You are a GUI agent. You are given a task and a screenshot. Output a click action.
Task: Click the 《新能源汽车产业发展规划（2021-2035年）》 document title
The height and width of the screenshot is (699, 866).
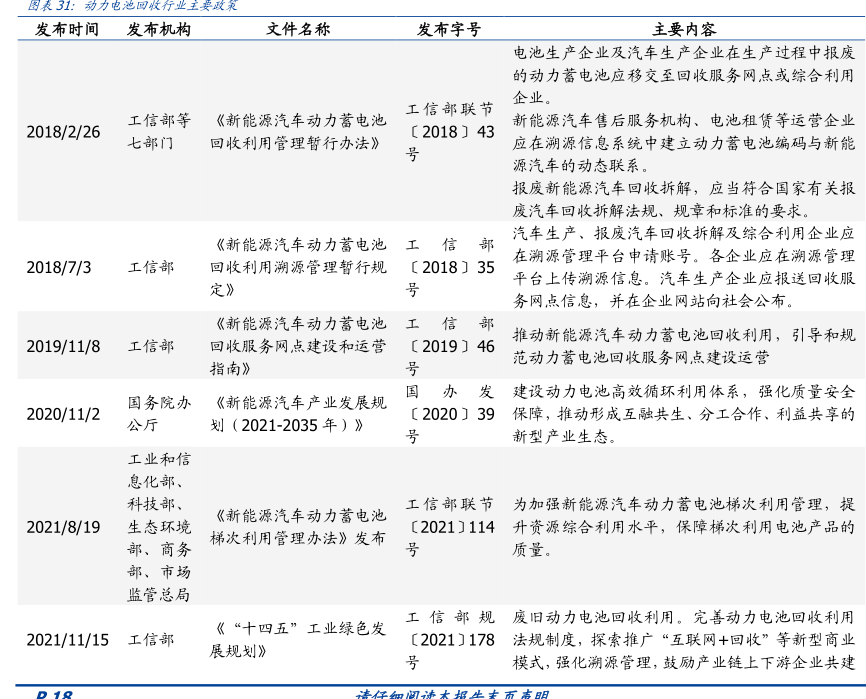click(297, 414)
